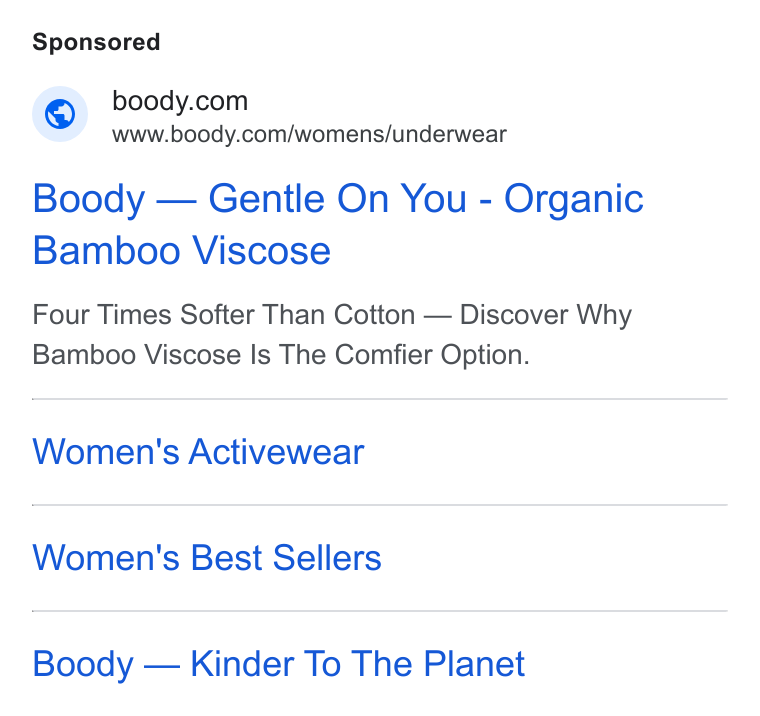Image resolution: width=760 pixels, height=716 pixels.
Task: Open the Boody Gentle On You headline
Action: coord(338,224)
